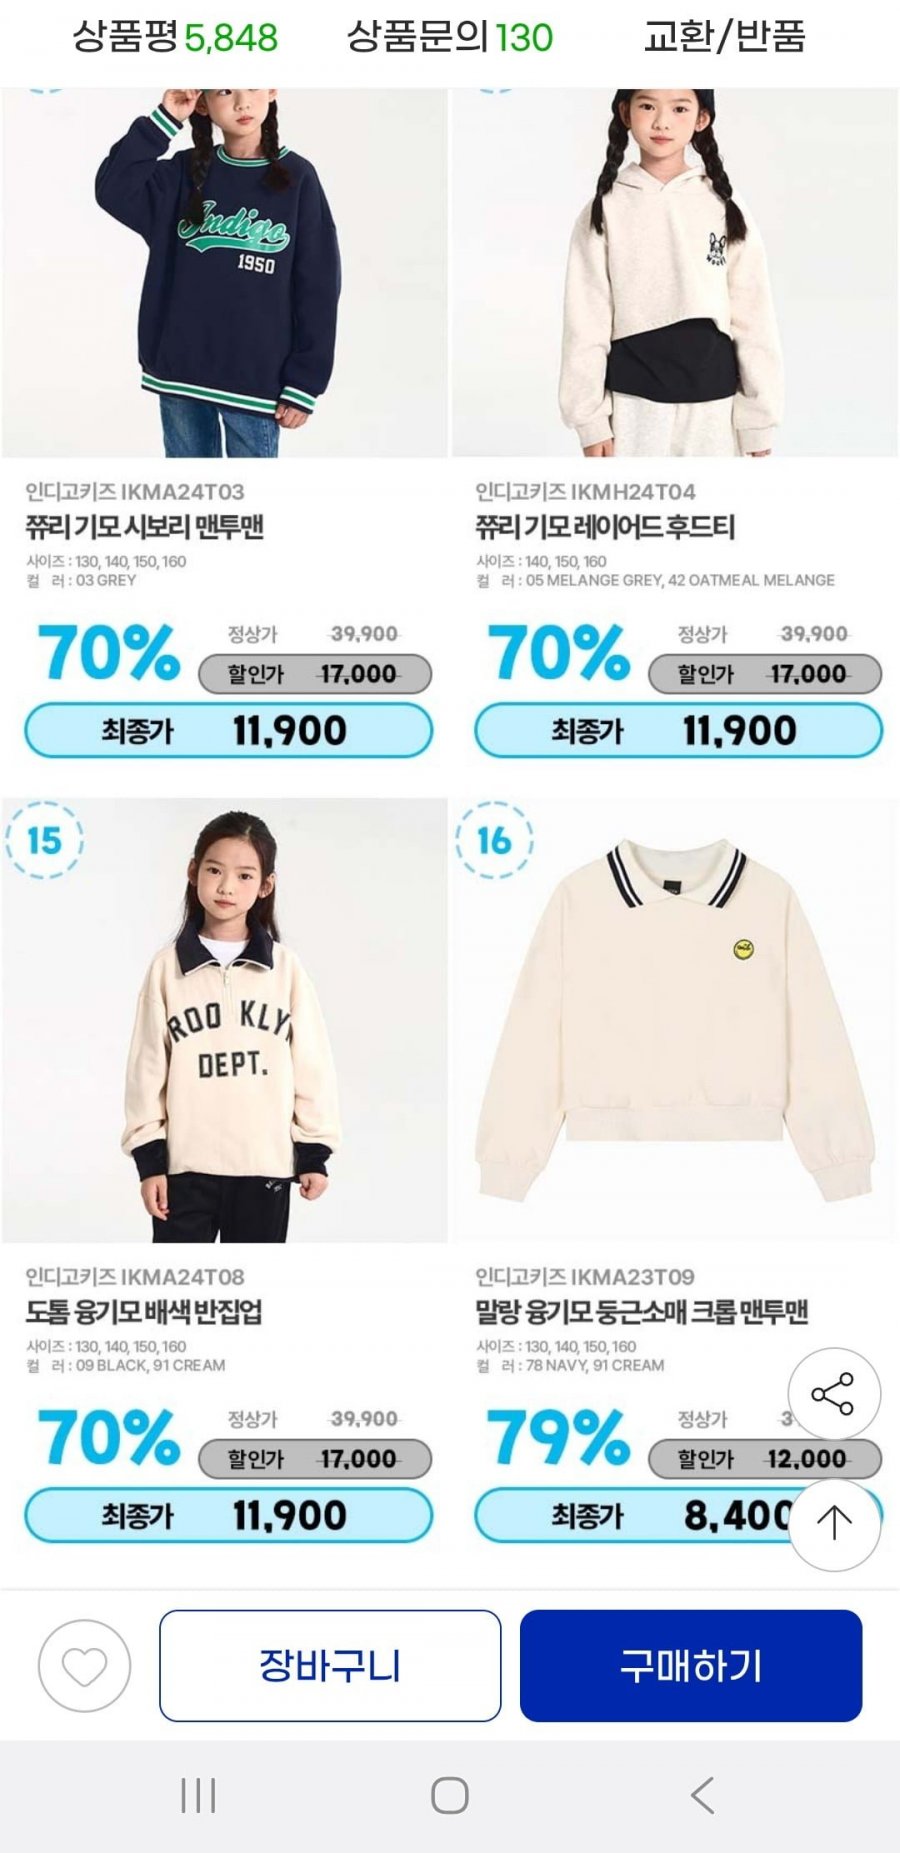Switch to 상품평 5,848 tab
This screenshot has height=1853, width=900.
[175, 37]
